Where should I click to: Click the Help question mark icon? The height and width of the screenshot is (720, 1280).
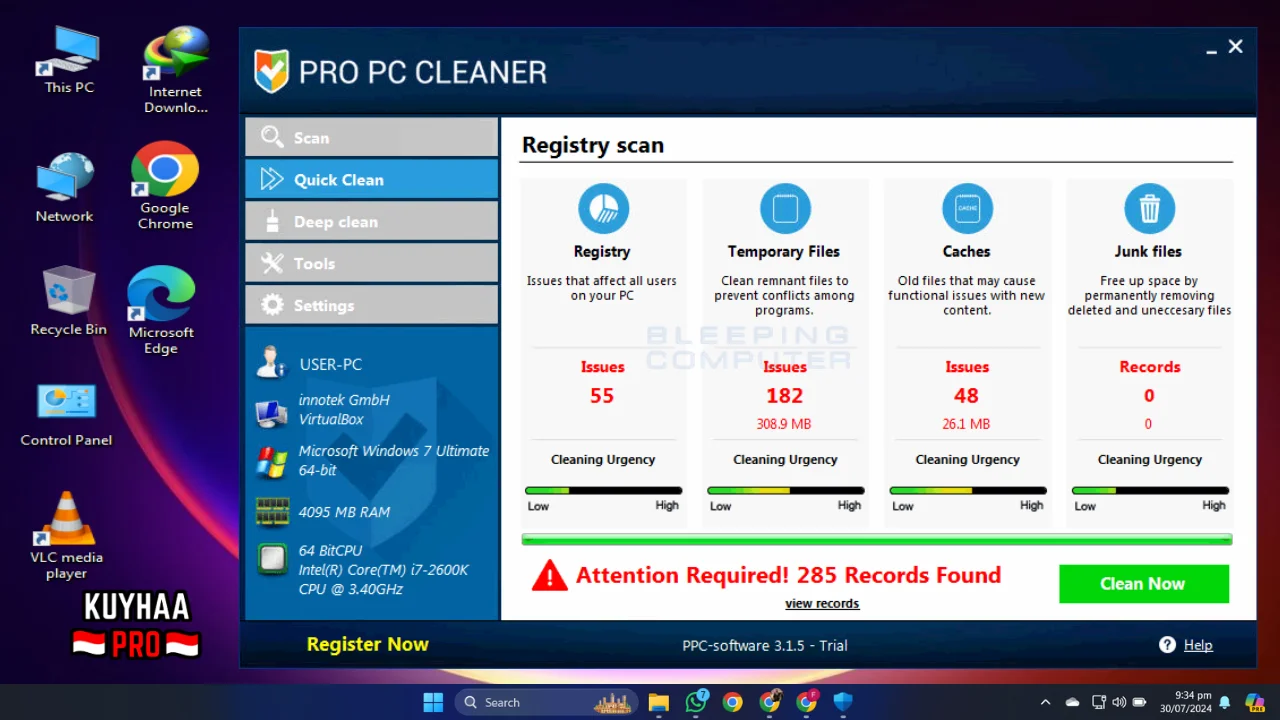coord(1167,645)
